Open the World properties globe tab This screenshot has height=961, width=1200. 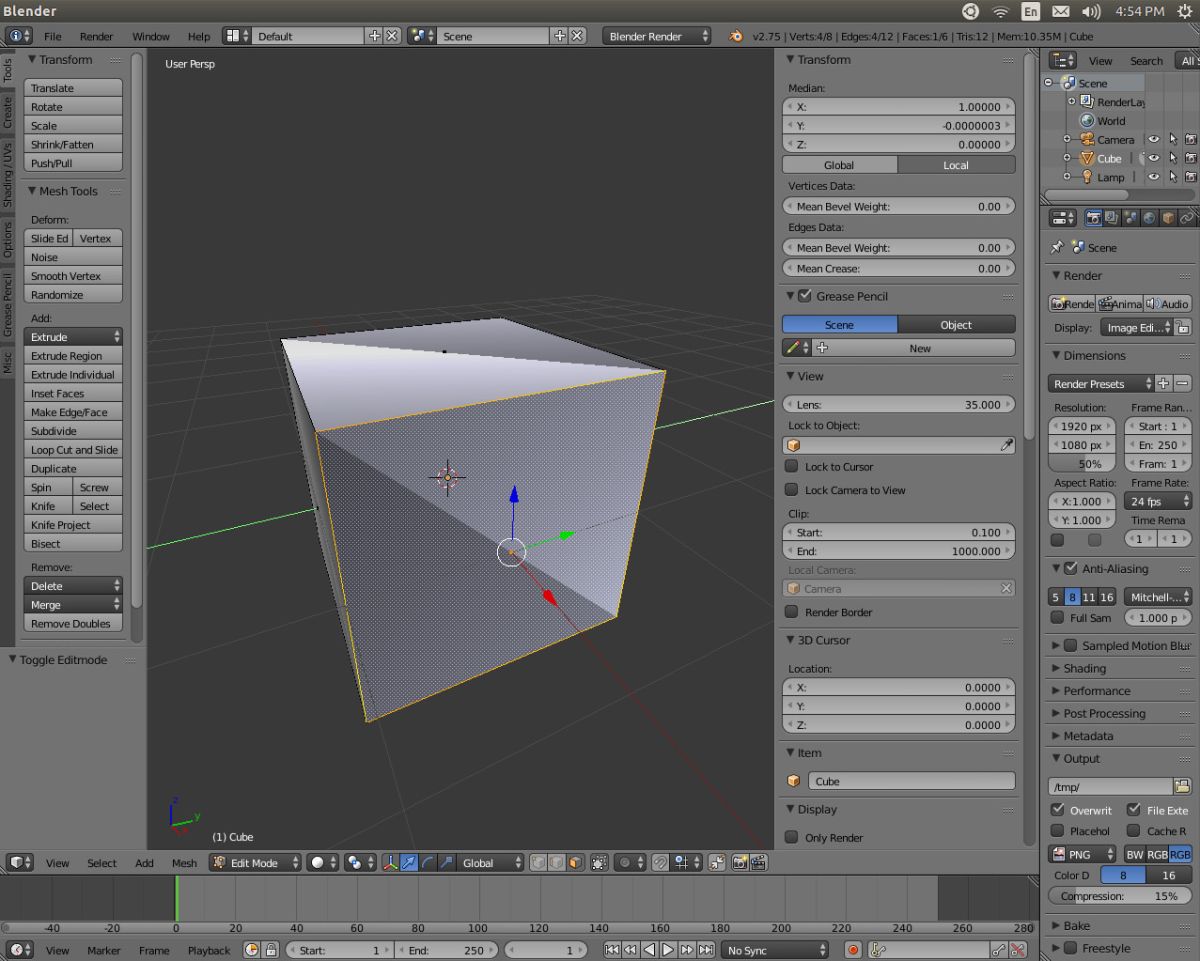(1149, 217)
